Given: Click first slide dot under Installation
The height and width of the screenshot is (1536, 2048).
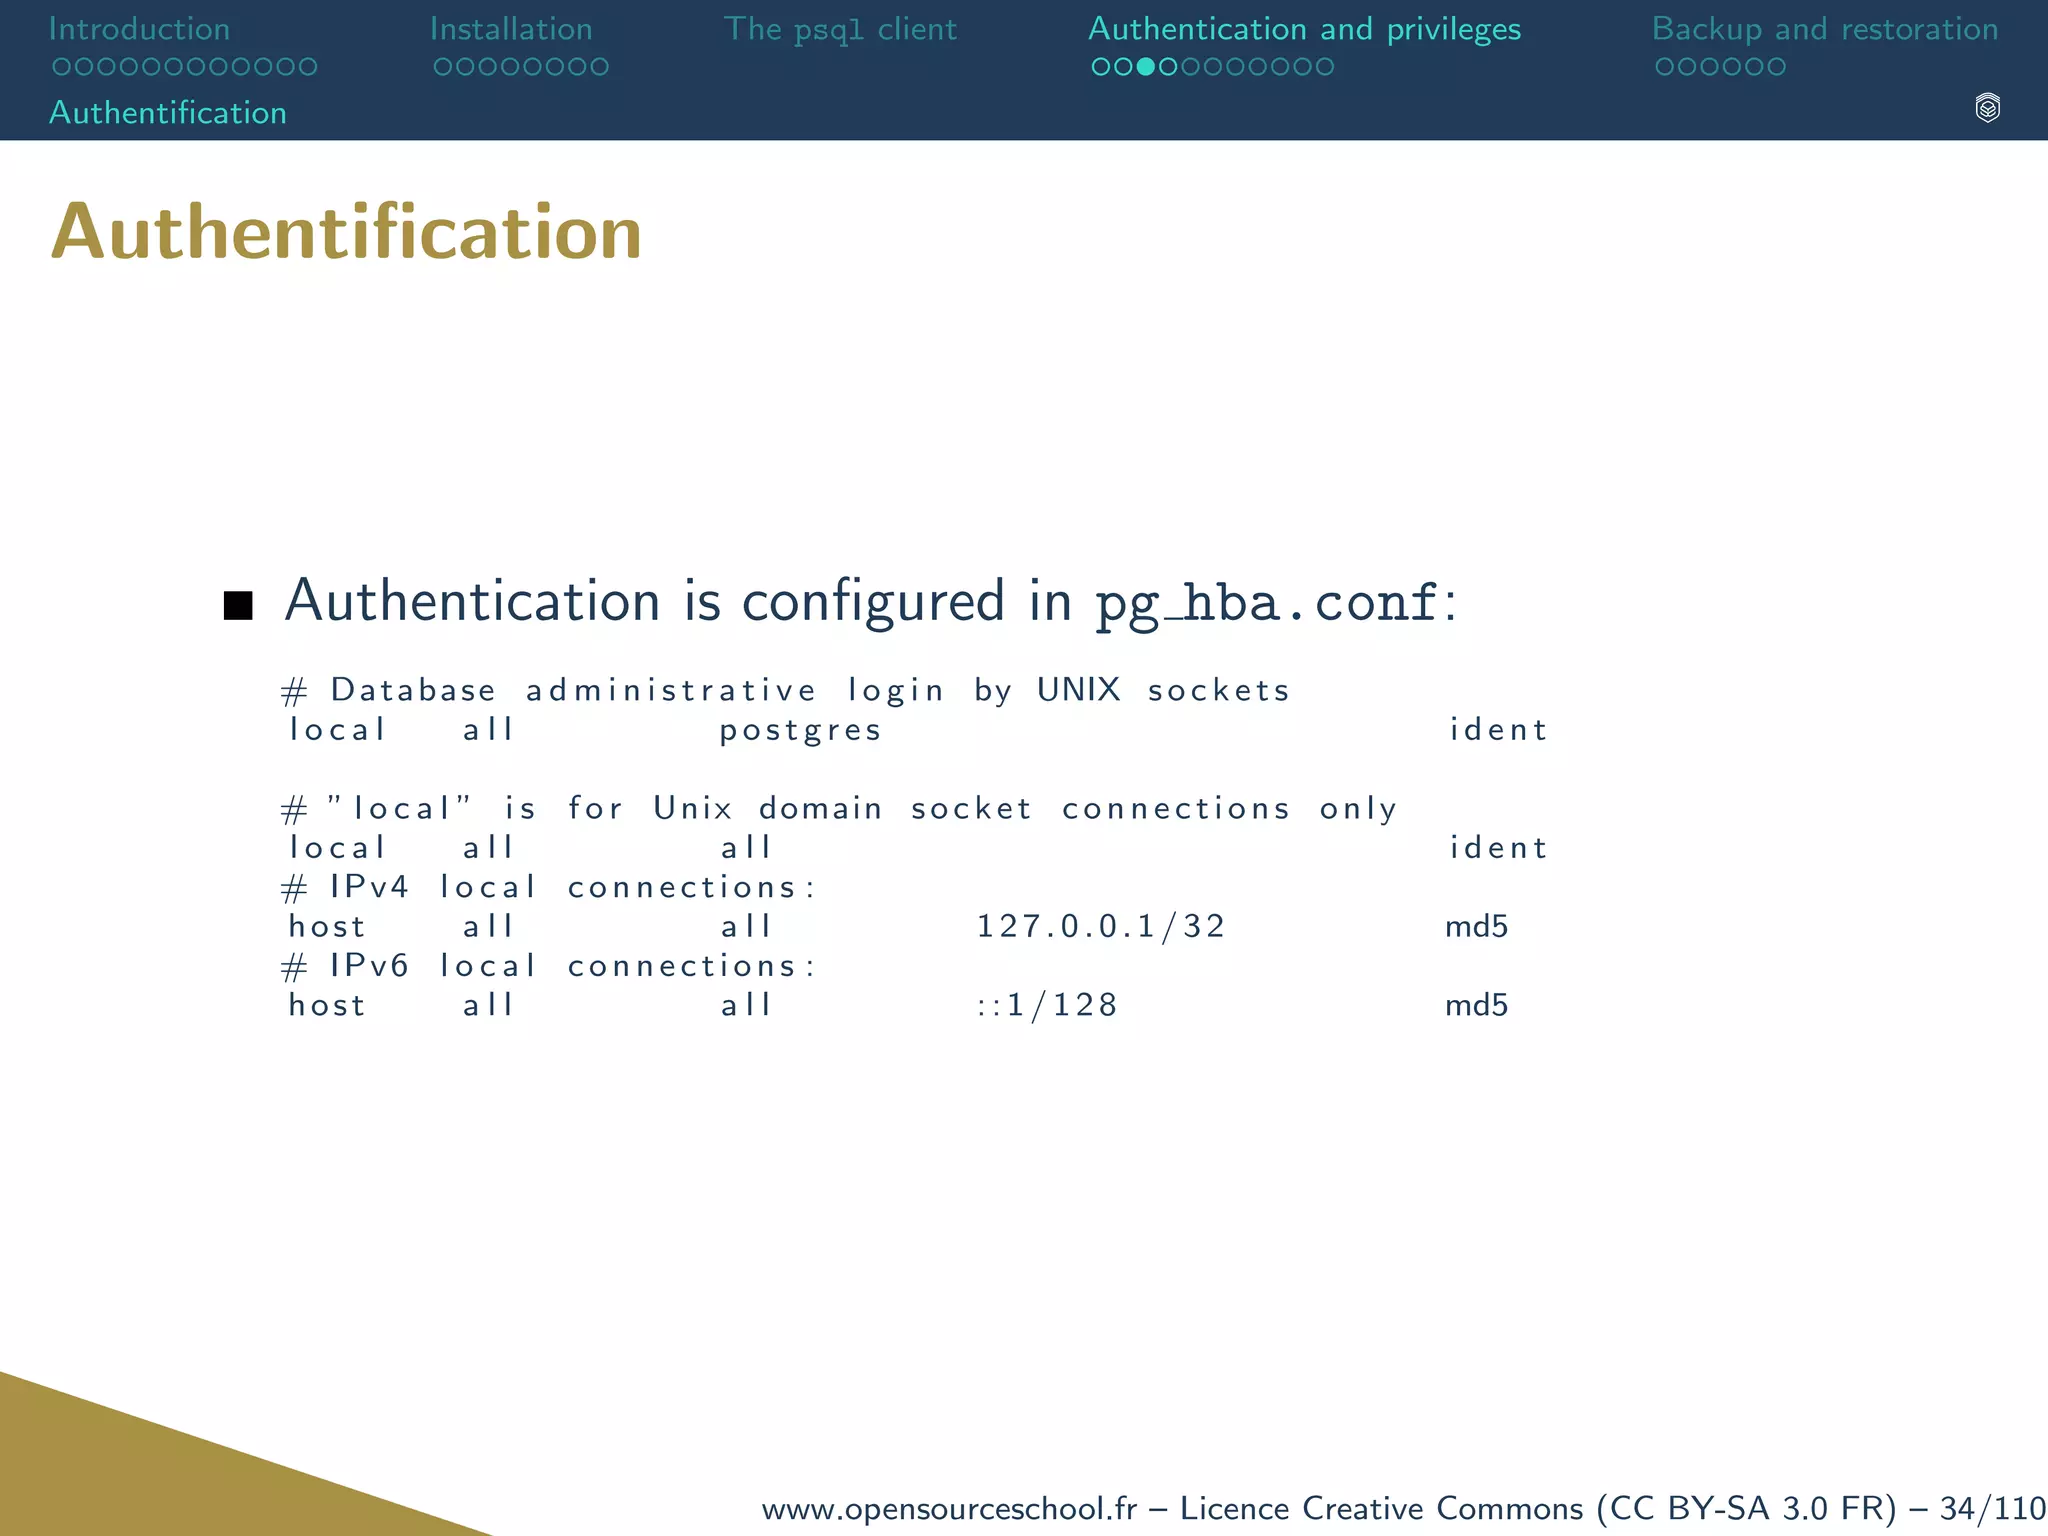Looking at the screenshot, I should (x=443, y=67).
